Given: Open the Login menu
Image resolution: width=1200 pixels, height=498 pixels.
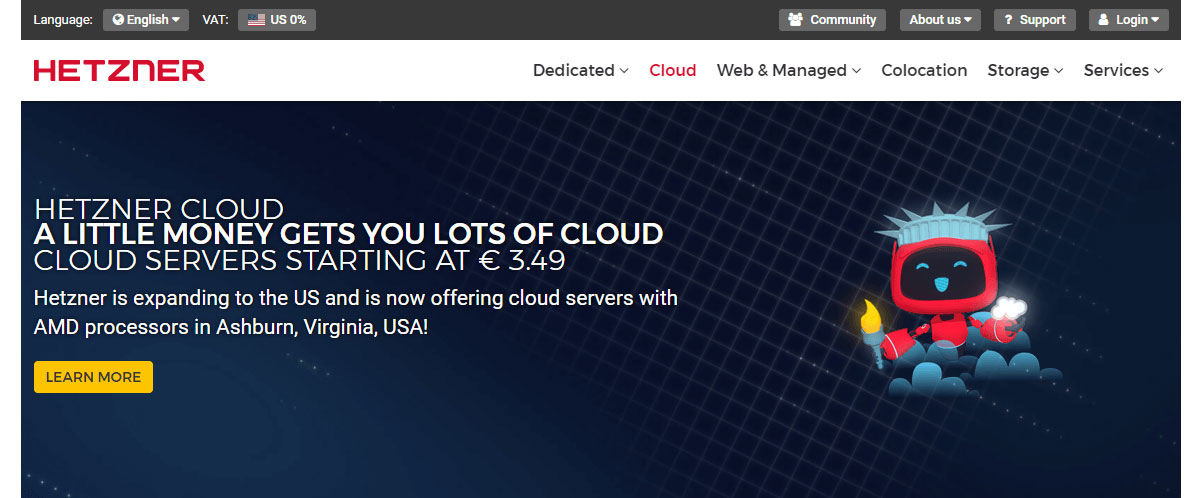Looking at the screenshot, I should [x=1129, y=20].
